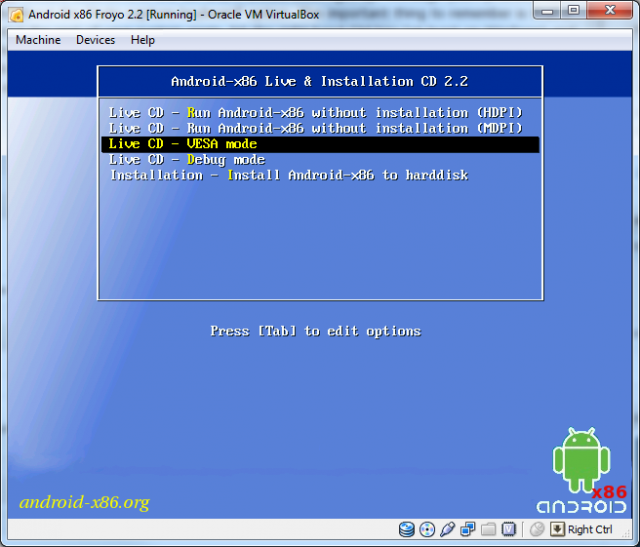Click the VirtualBox window title icon

coord(17,15)
